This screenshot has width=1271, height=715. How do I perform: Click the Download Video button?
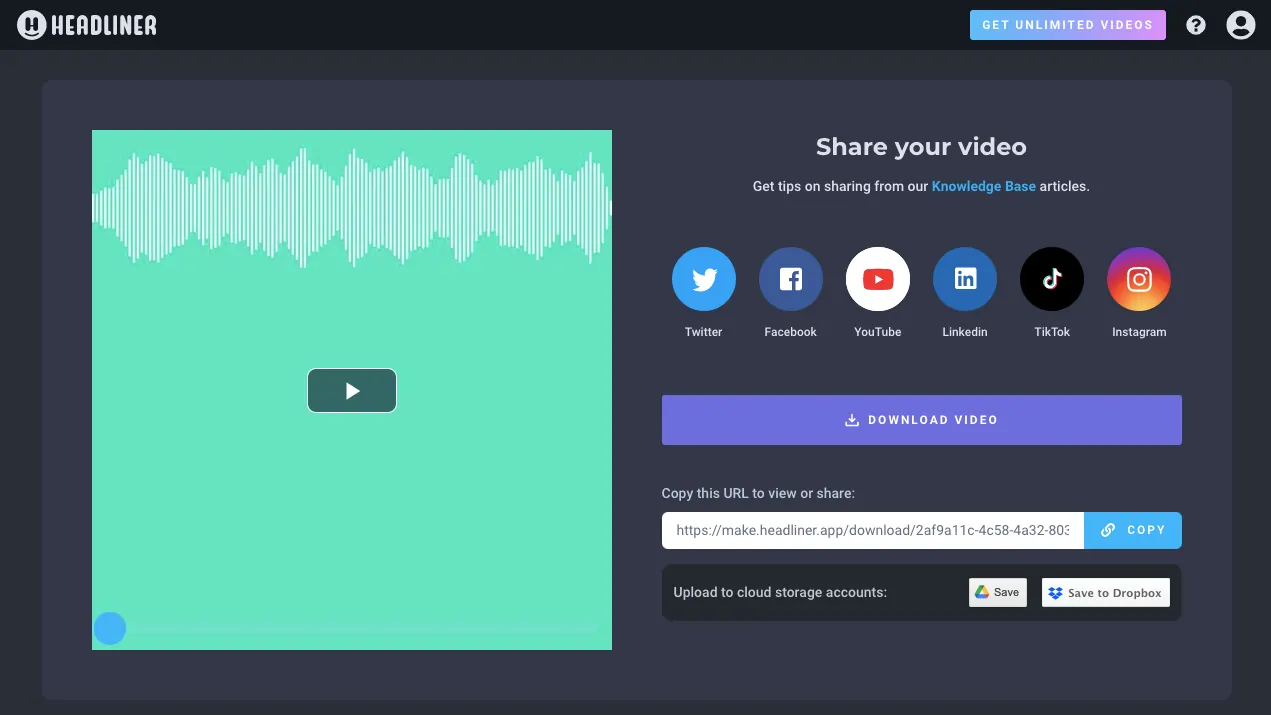922,420
